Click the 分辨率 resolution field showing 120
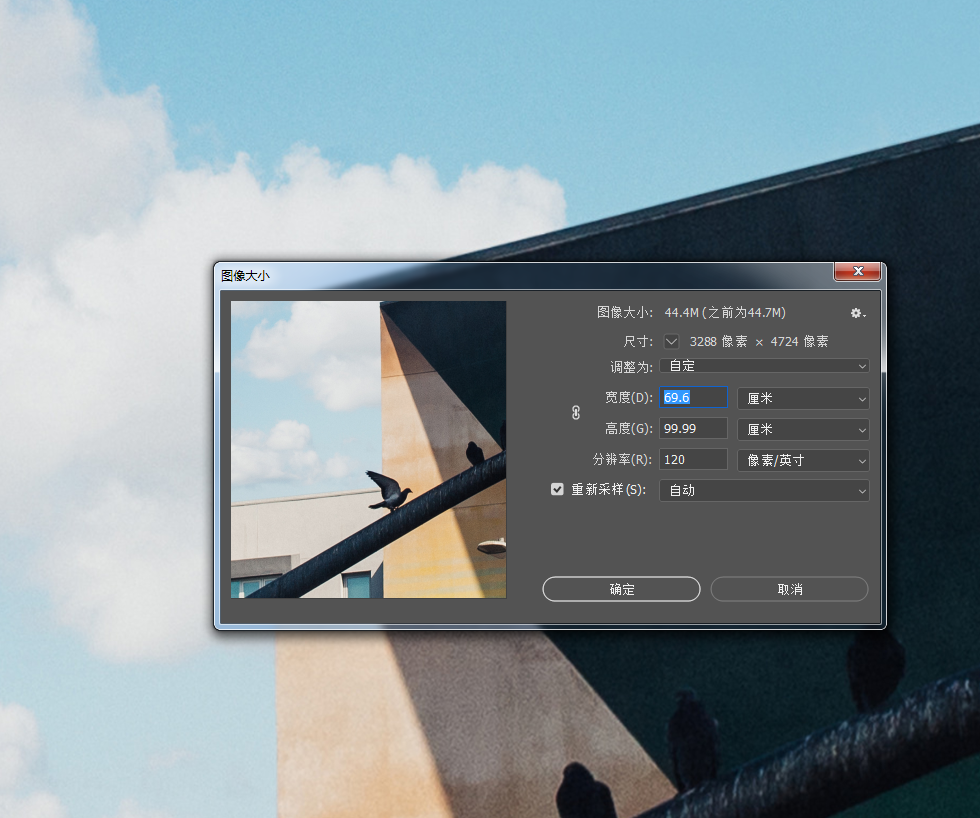Viewport: 980px width, 818px height. 693,459
